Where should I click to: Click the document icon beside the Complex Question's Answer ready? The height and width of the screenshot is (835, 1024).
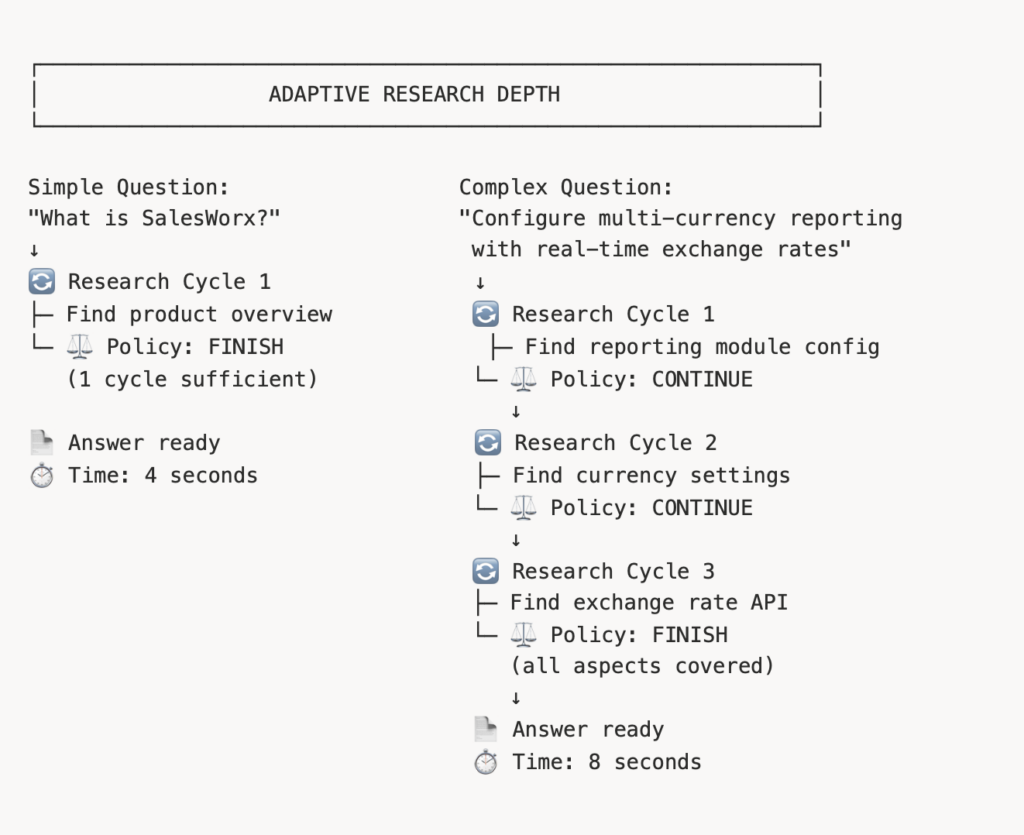(486, 729)
